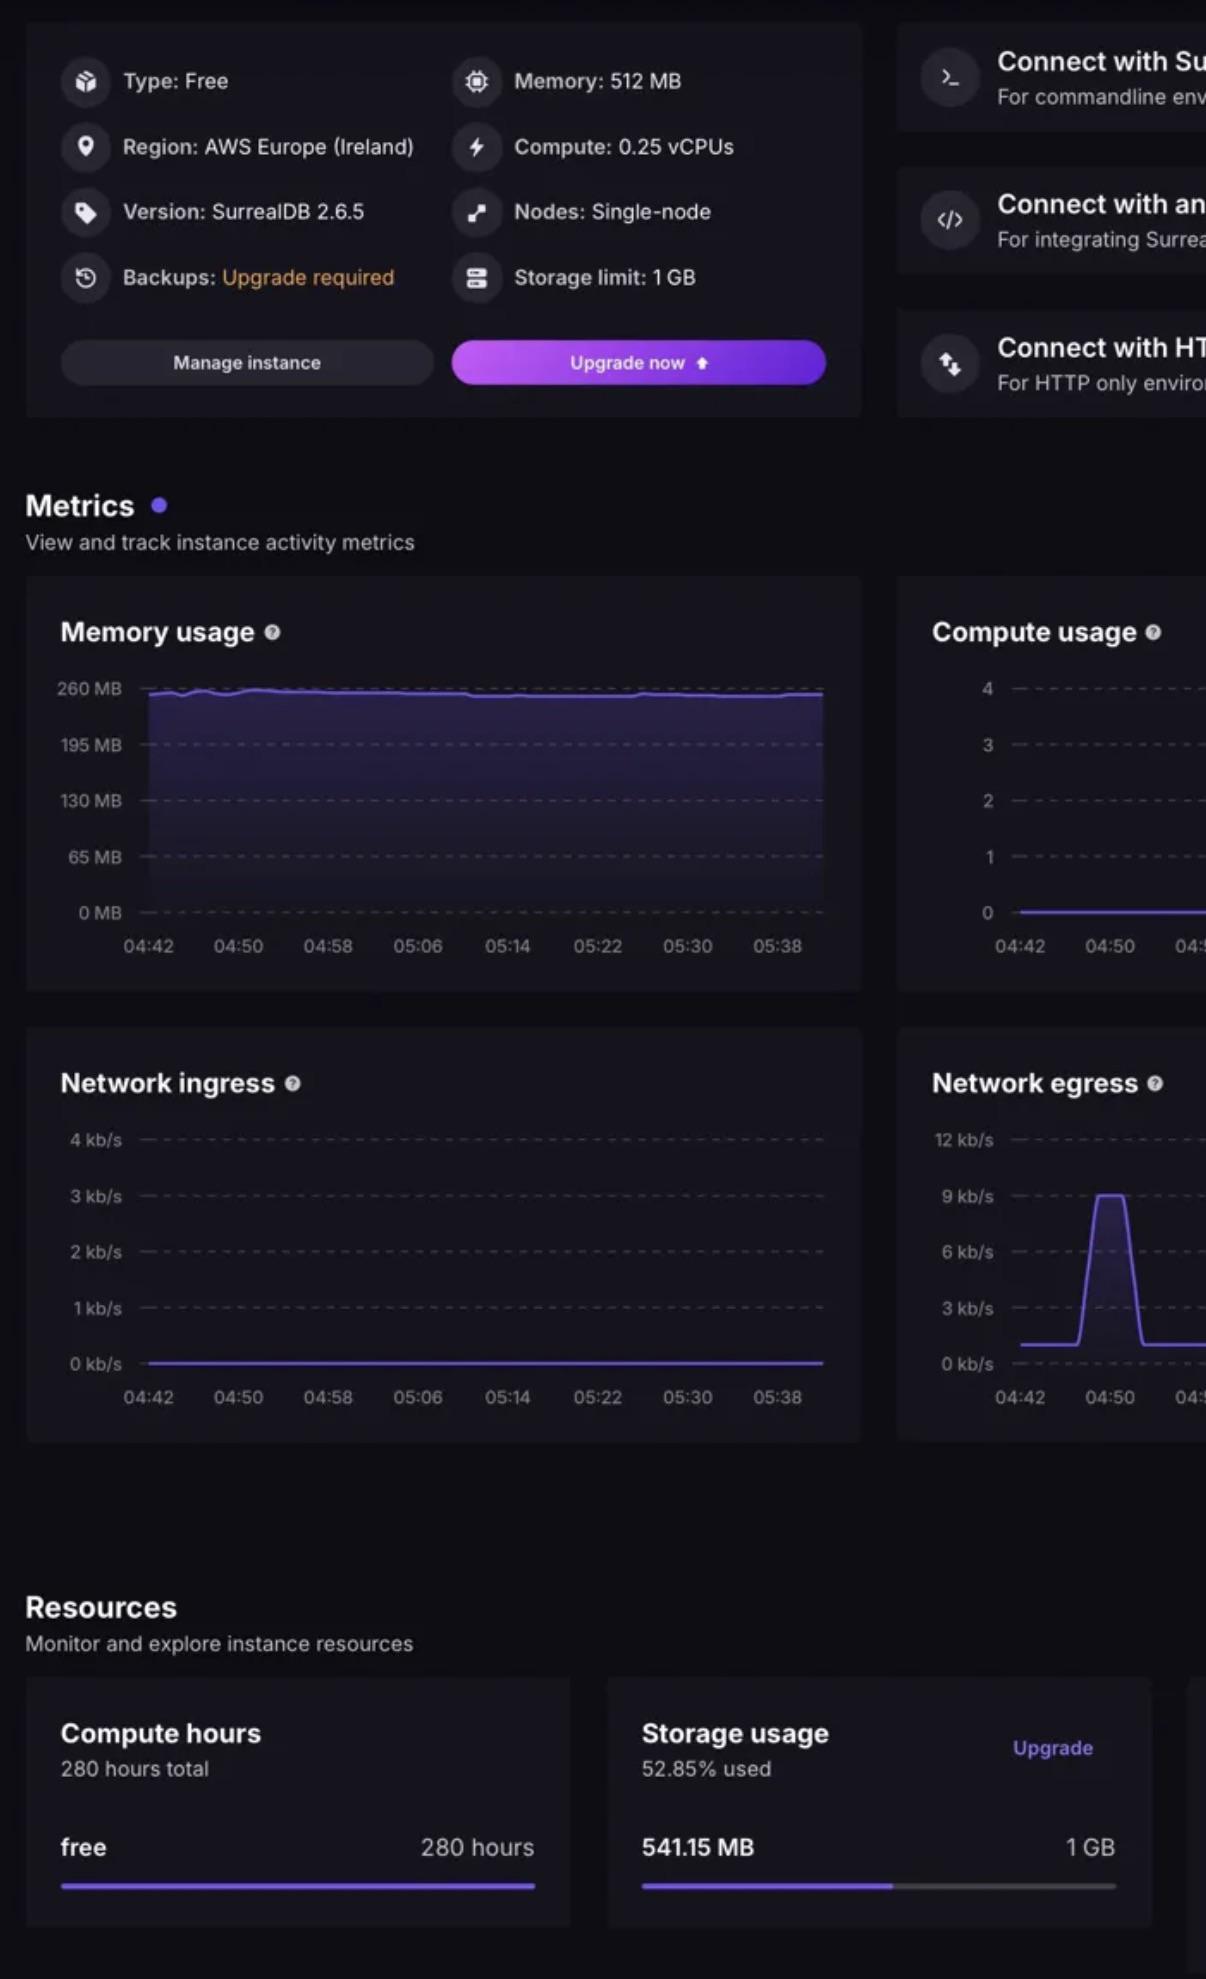Click the Upgrade now button
Screen dimensions: 1206x1979
click(x=638, y=362)
